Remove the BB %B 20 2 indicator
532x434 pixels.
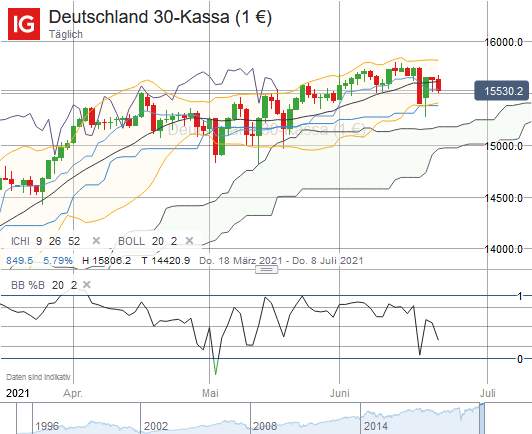pyautogui.click(x=87, y=285)
